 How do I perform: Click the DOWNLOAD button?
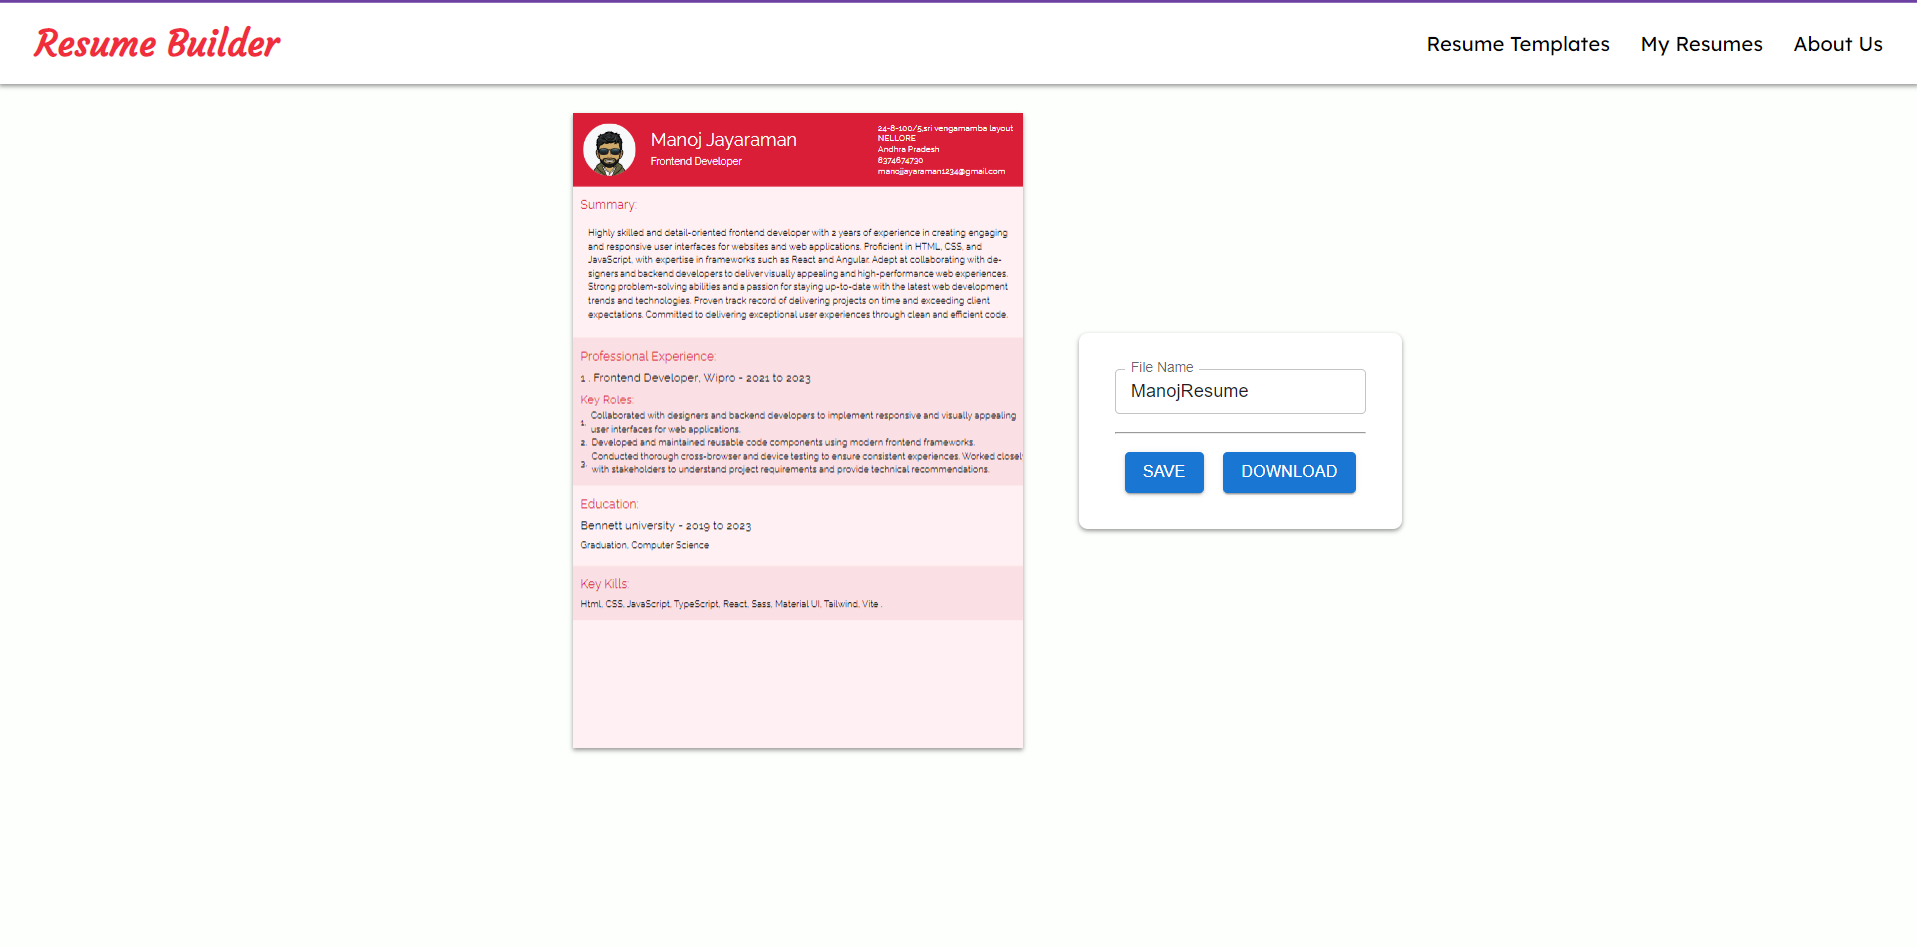coord(1288,471)
